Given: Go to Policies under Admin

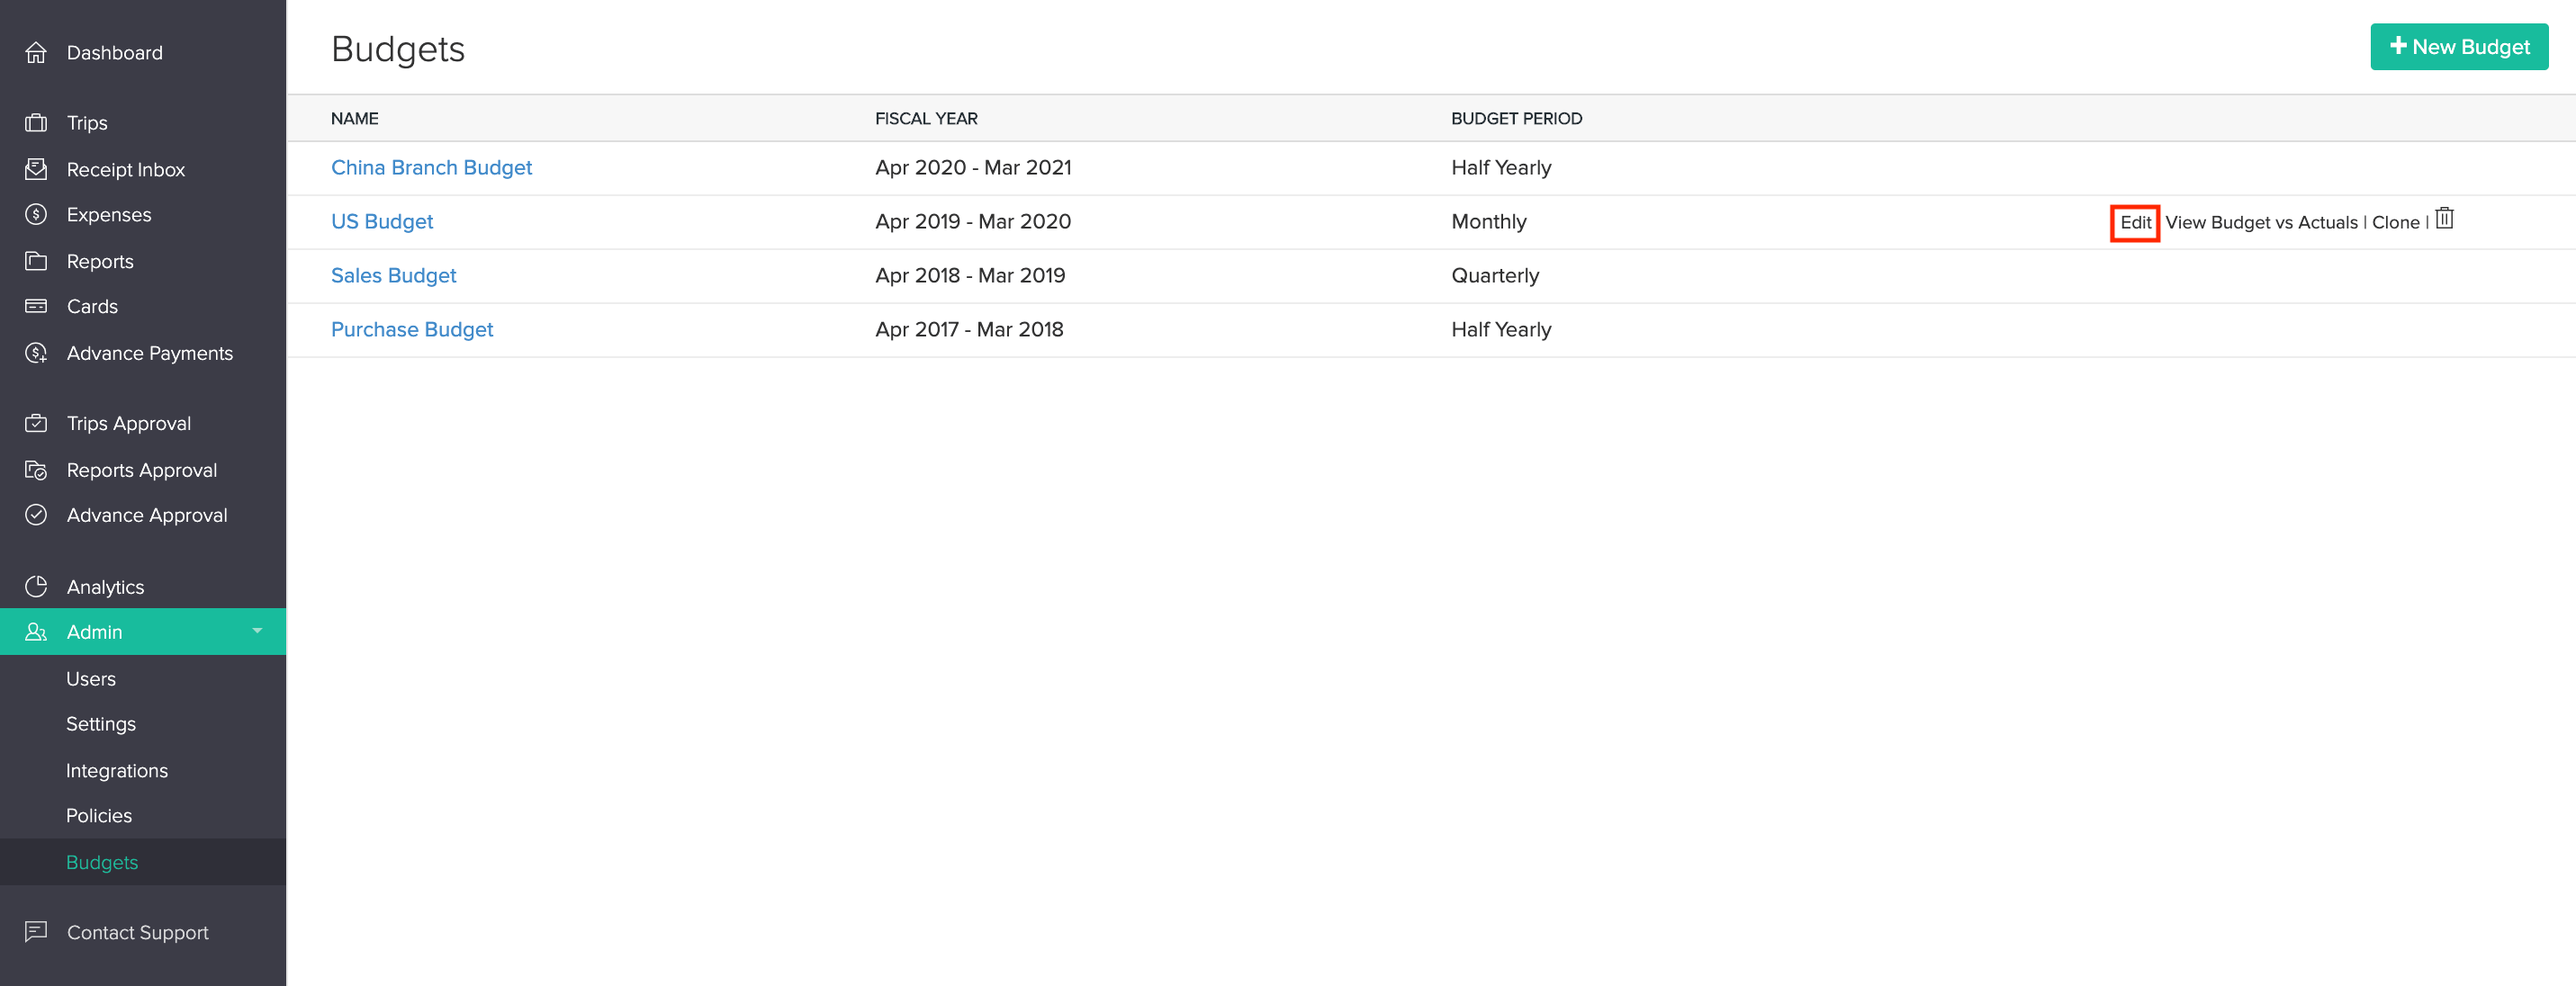Looking at the screenshot, I should (99, 816).
